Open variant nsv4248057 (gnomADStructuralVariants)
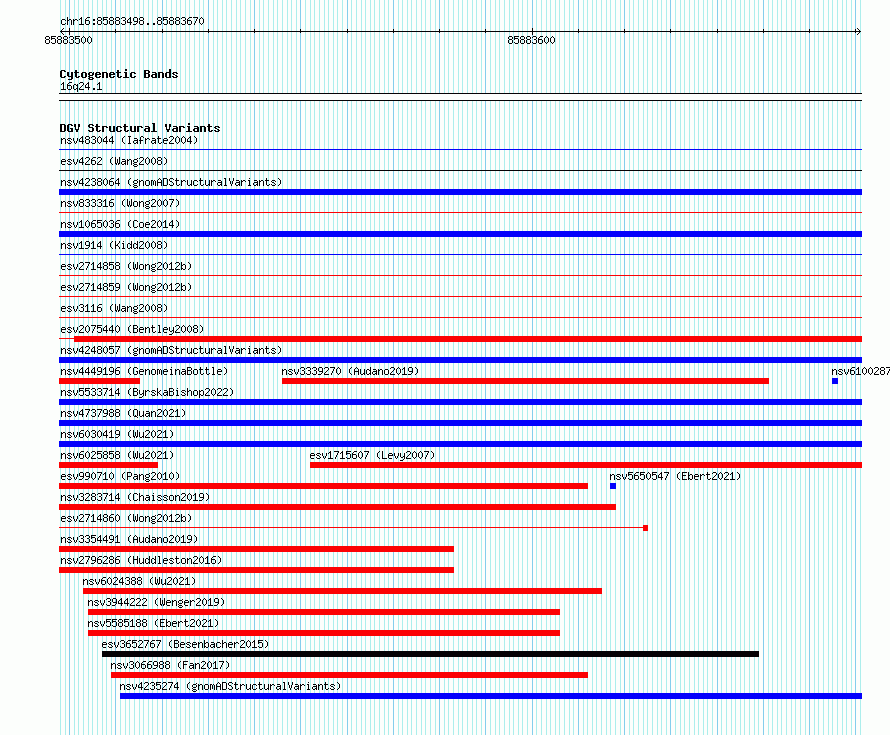 point(171,350)
